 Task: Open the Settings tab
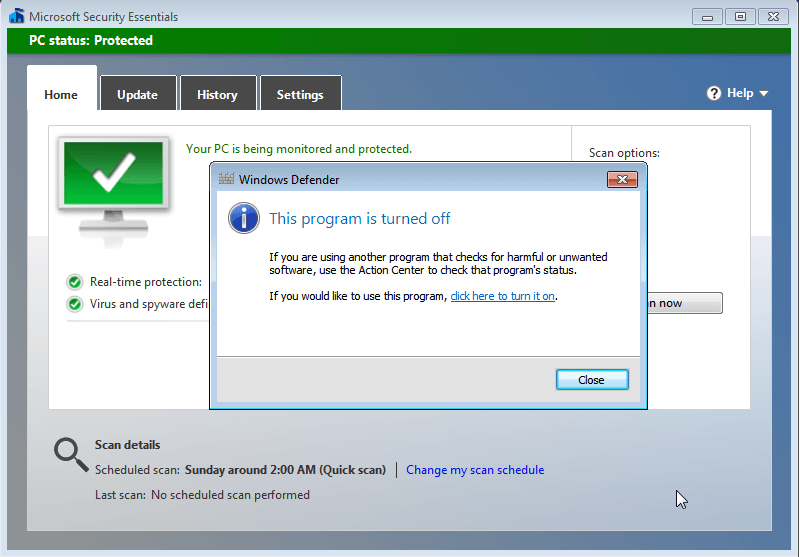pyautogui.click(x=300, y=95)
